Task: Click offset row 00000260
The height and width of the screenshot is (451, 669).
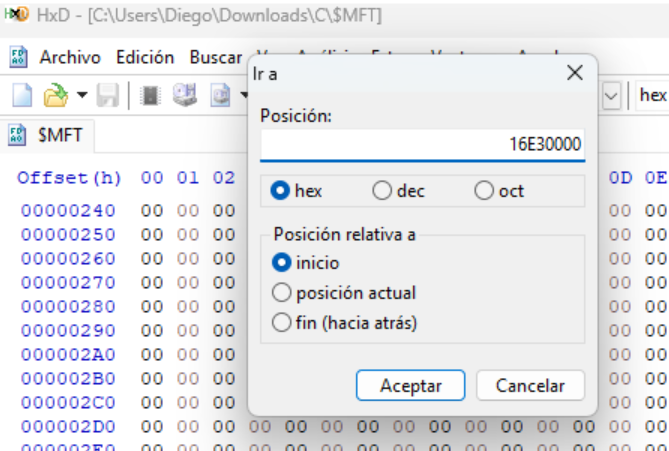Action: (68, 258)
